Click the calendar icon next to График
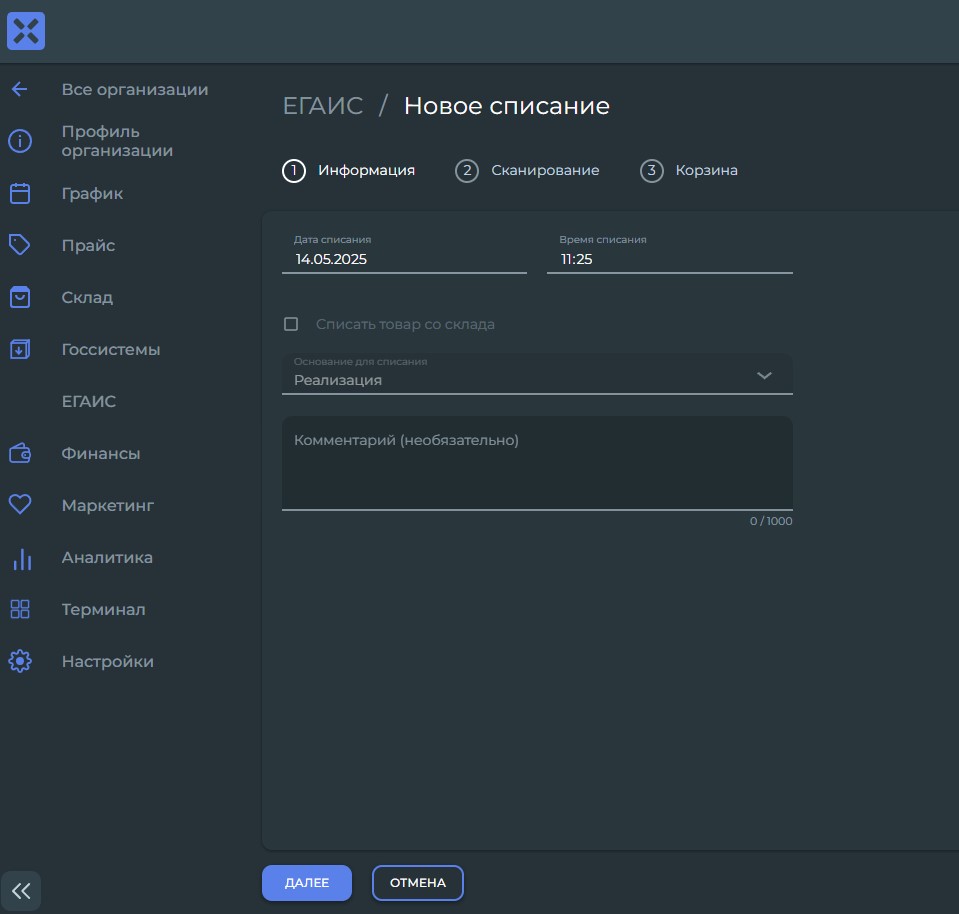This screenshot has width=959, height=914. coord(20,193)
